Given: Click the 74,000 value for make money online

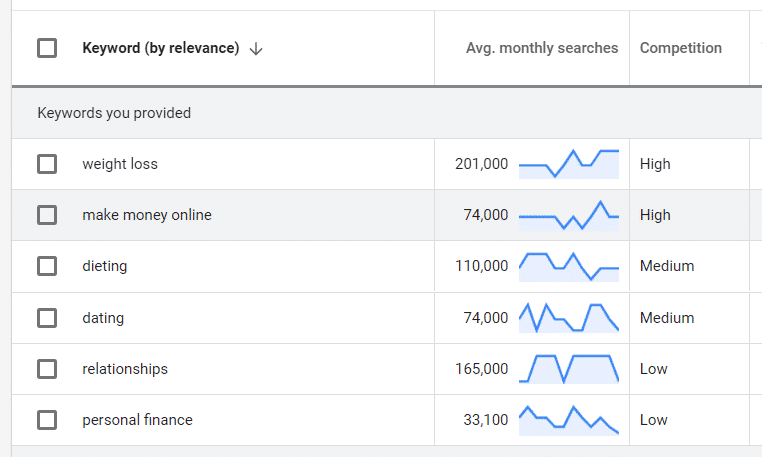Looking at the screenshot, I should coord(485,215).
